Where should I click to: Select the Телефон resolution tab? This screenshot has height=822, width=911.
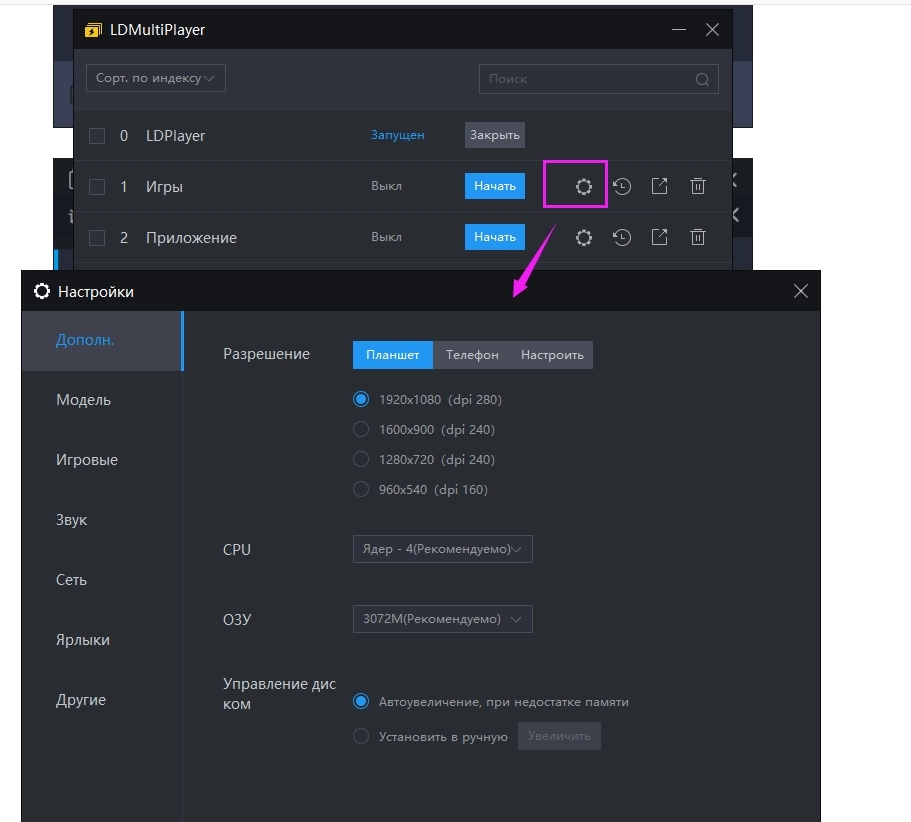472,355
